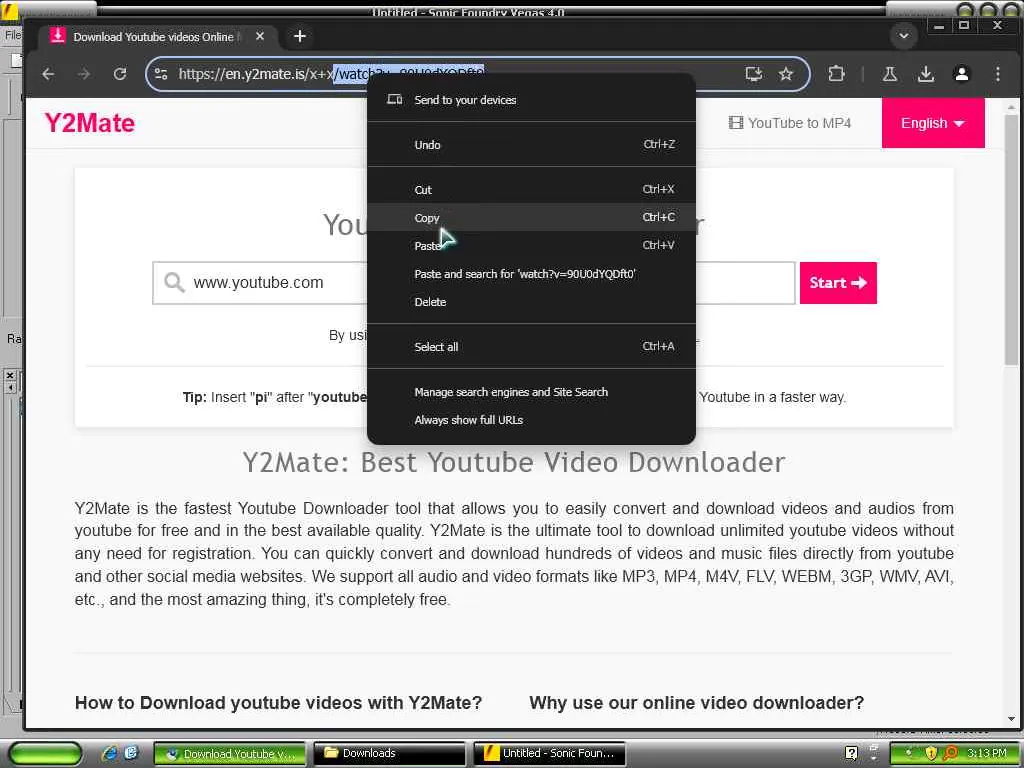Viewport: 1024px width, 768px height.
Task: Open Manage search engines and Site Search
Action: (x=531, y=392)
